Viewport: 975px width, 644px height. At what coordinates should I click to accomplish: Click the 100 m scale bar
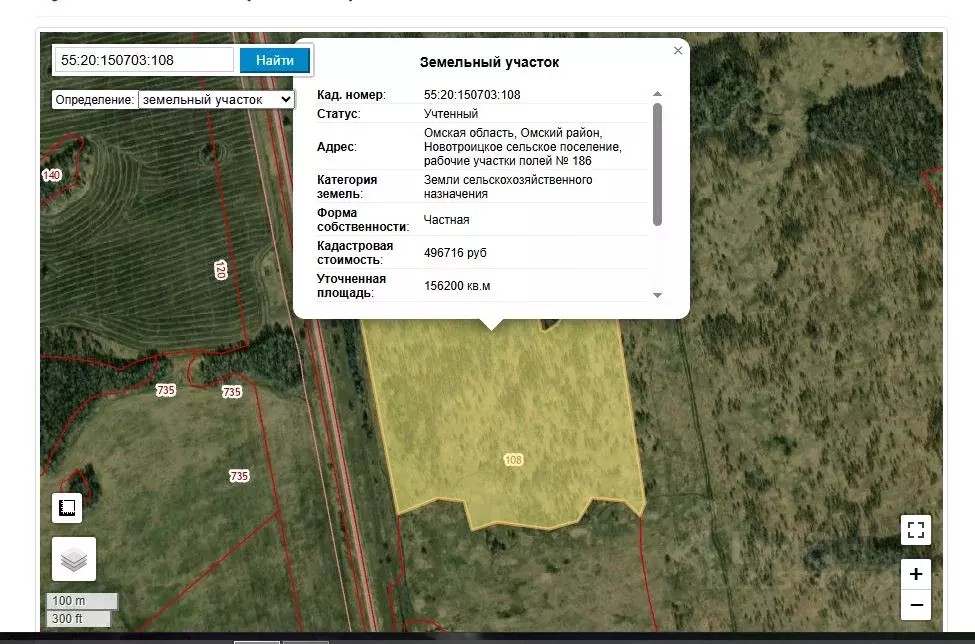(82, 601)
